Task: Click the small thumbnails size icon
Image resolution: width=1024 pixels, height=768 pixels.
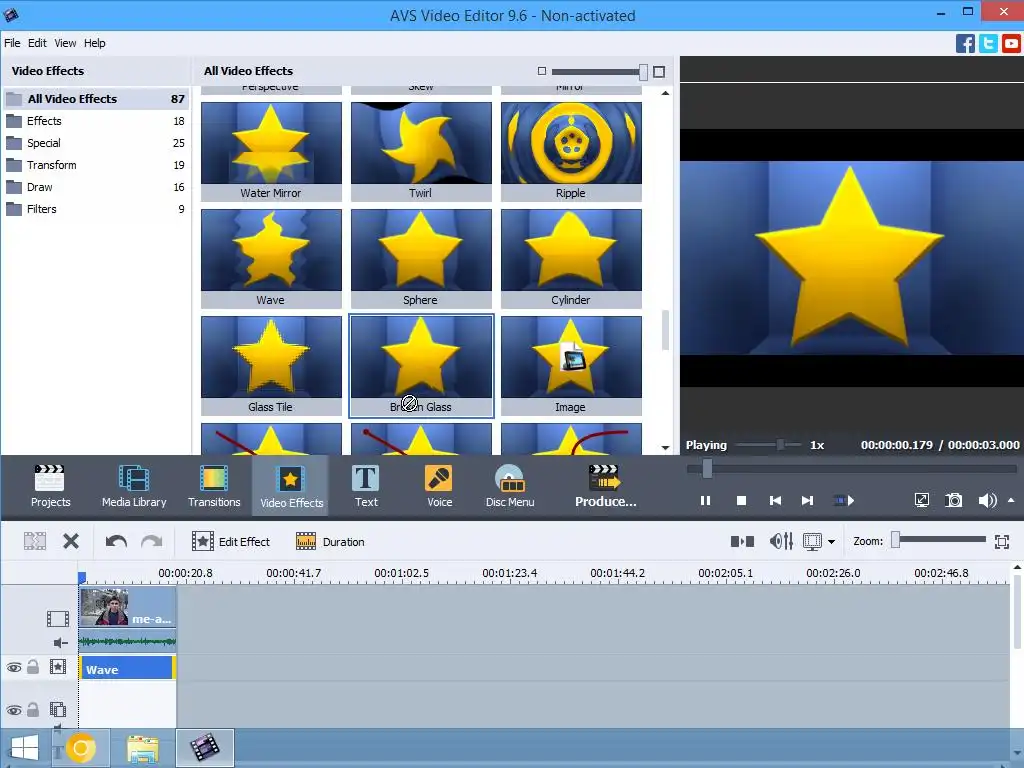Action: [x=541, y=71]
